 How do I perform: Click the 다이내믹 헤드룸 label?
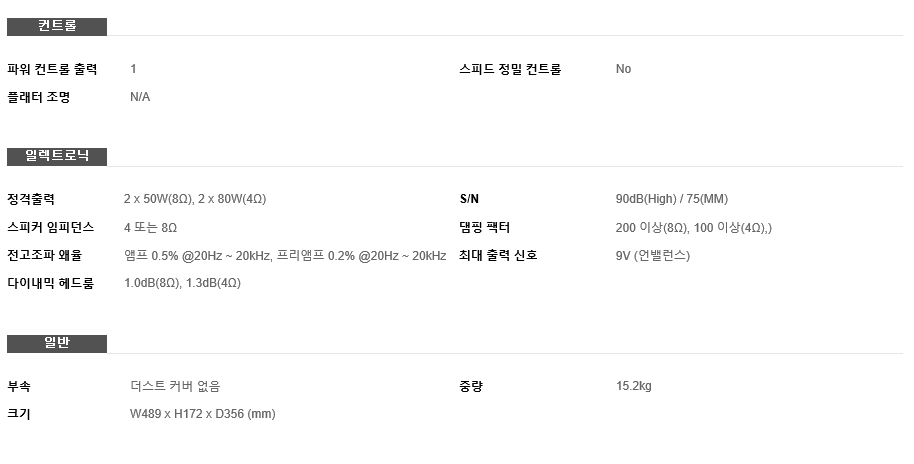50,283
